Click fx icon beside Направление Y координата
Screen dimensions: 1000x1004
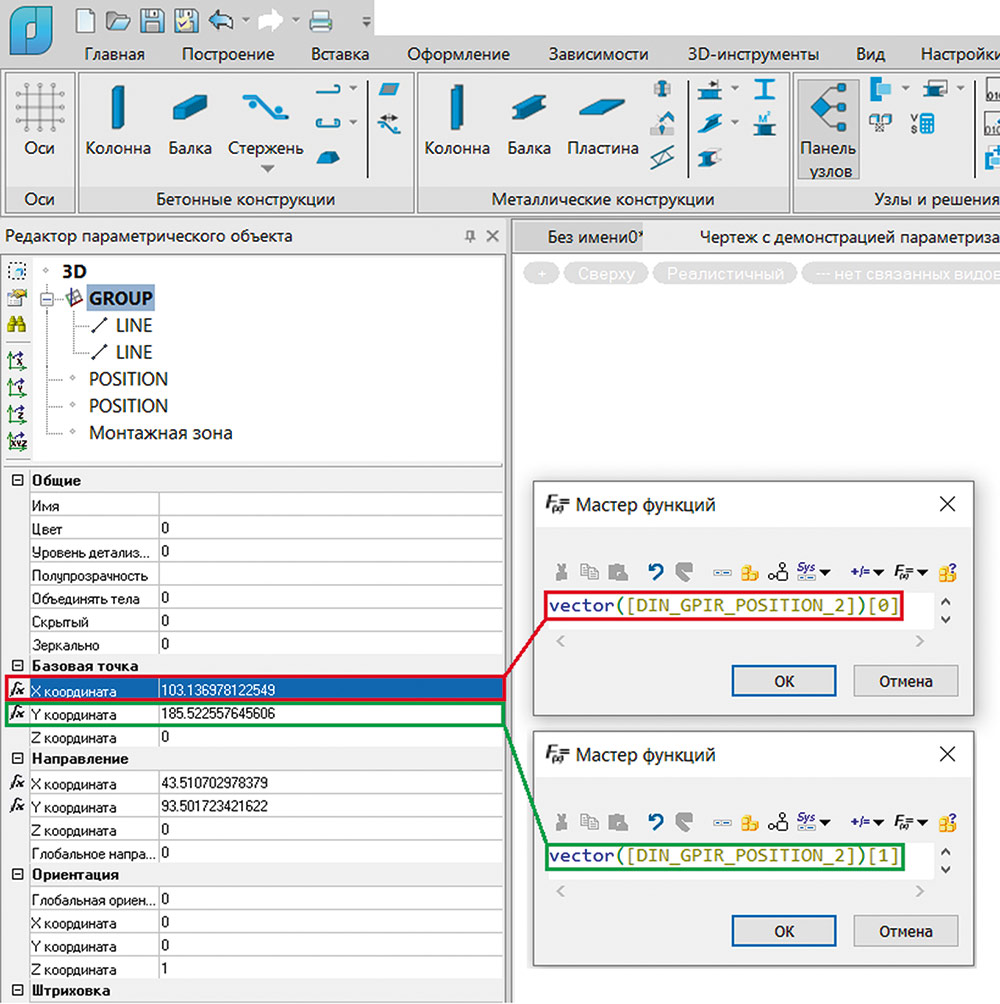tap(17, 805)
